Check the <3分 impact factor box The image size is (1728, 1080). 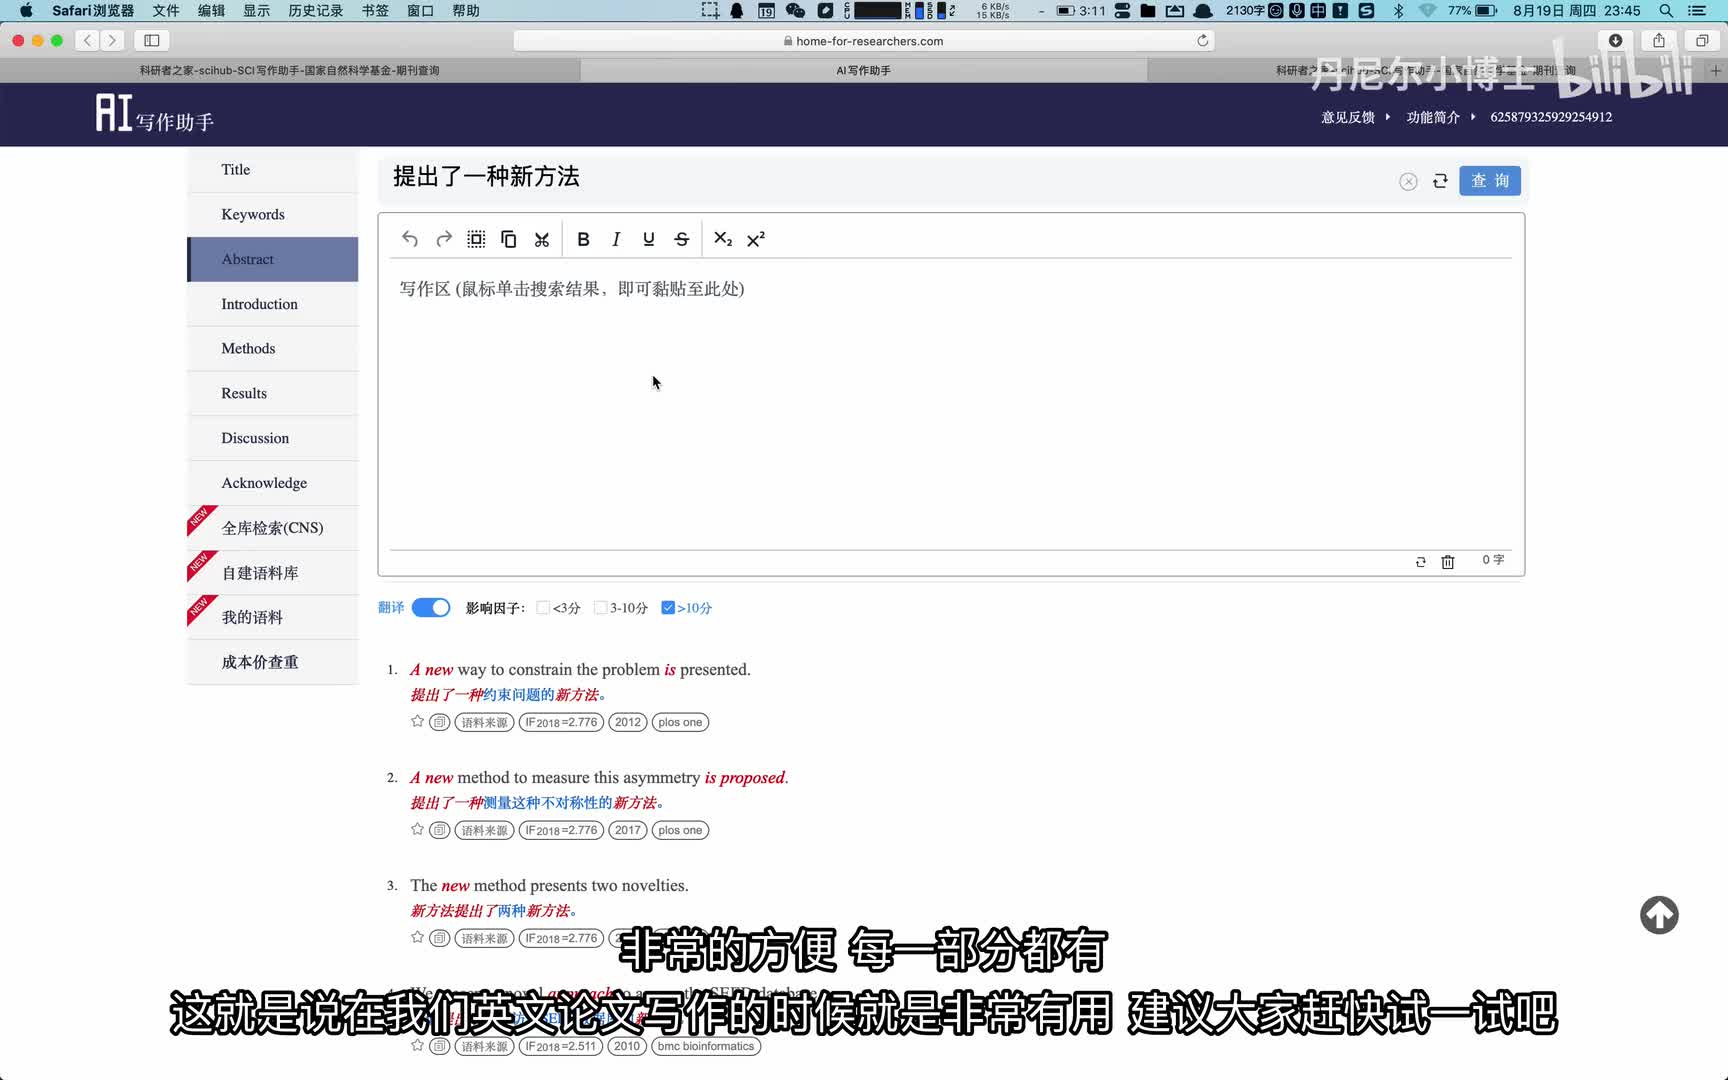pyautogui.click(x=543, y=608)
